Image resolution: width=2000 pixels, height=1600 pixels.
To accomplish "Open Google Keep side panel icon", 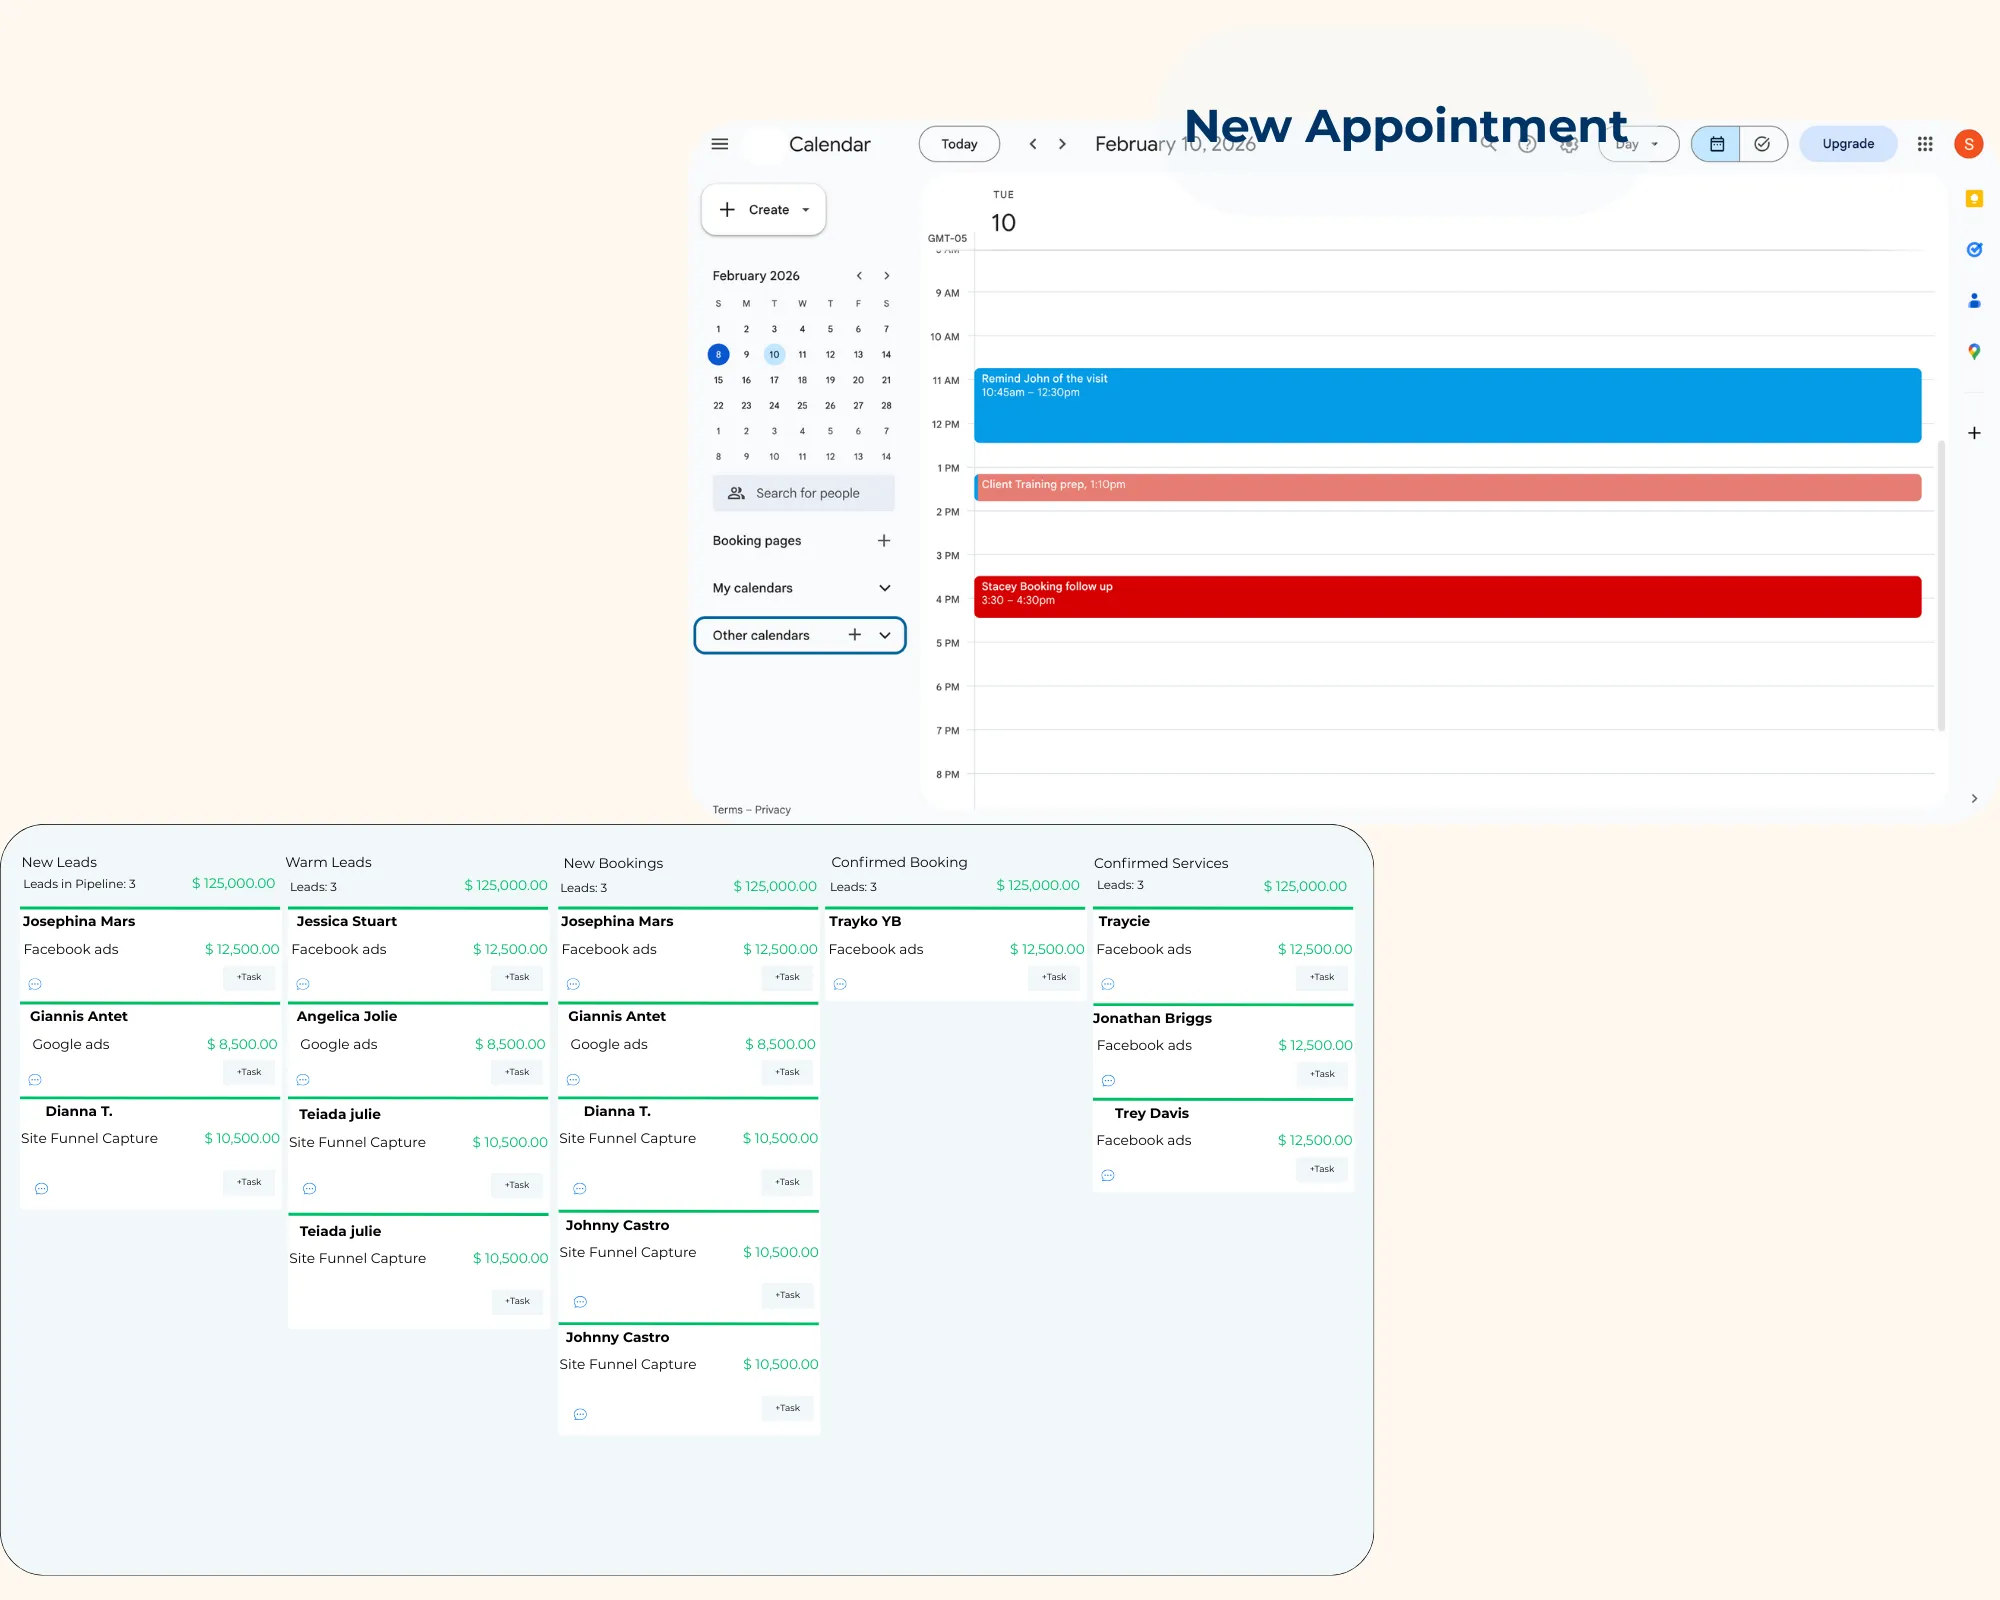I will (1974, 199).
